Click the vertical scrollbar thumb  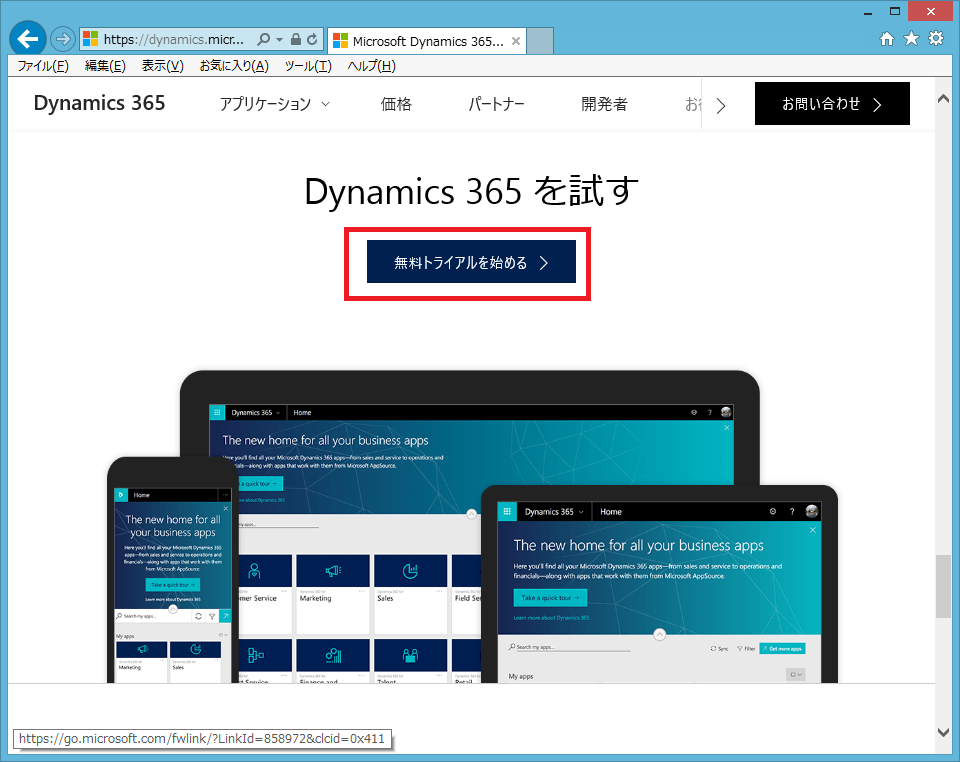tap(943, 586)
